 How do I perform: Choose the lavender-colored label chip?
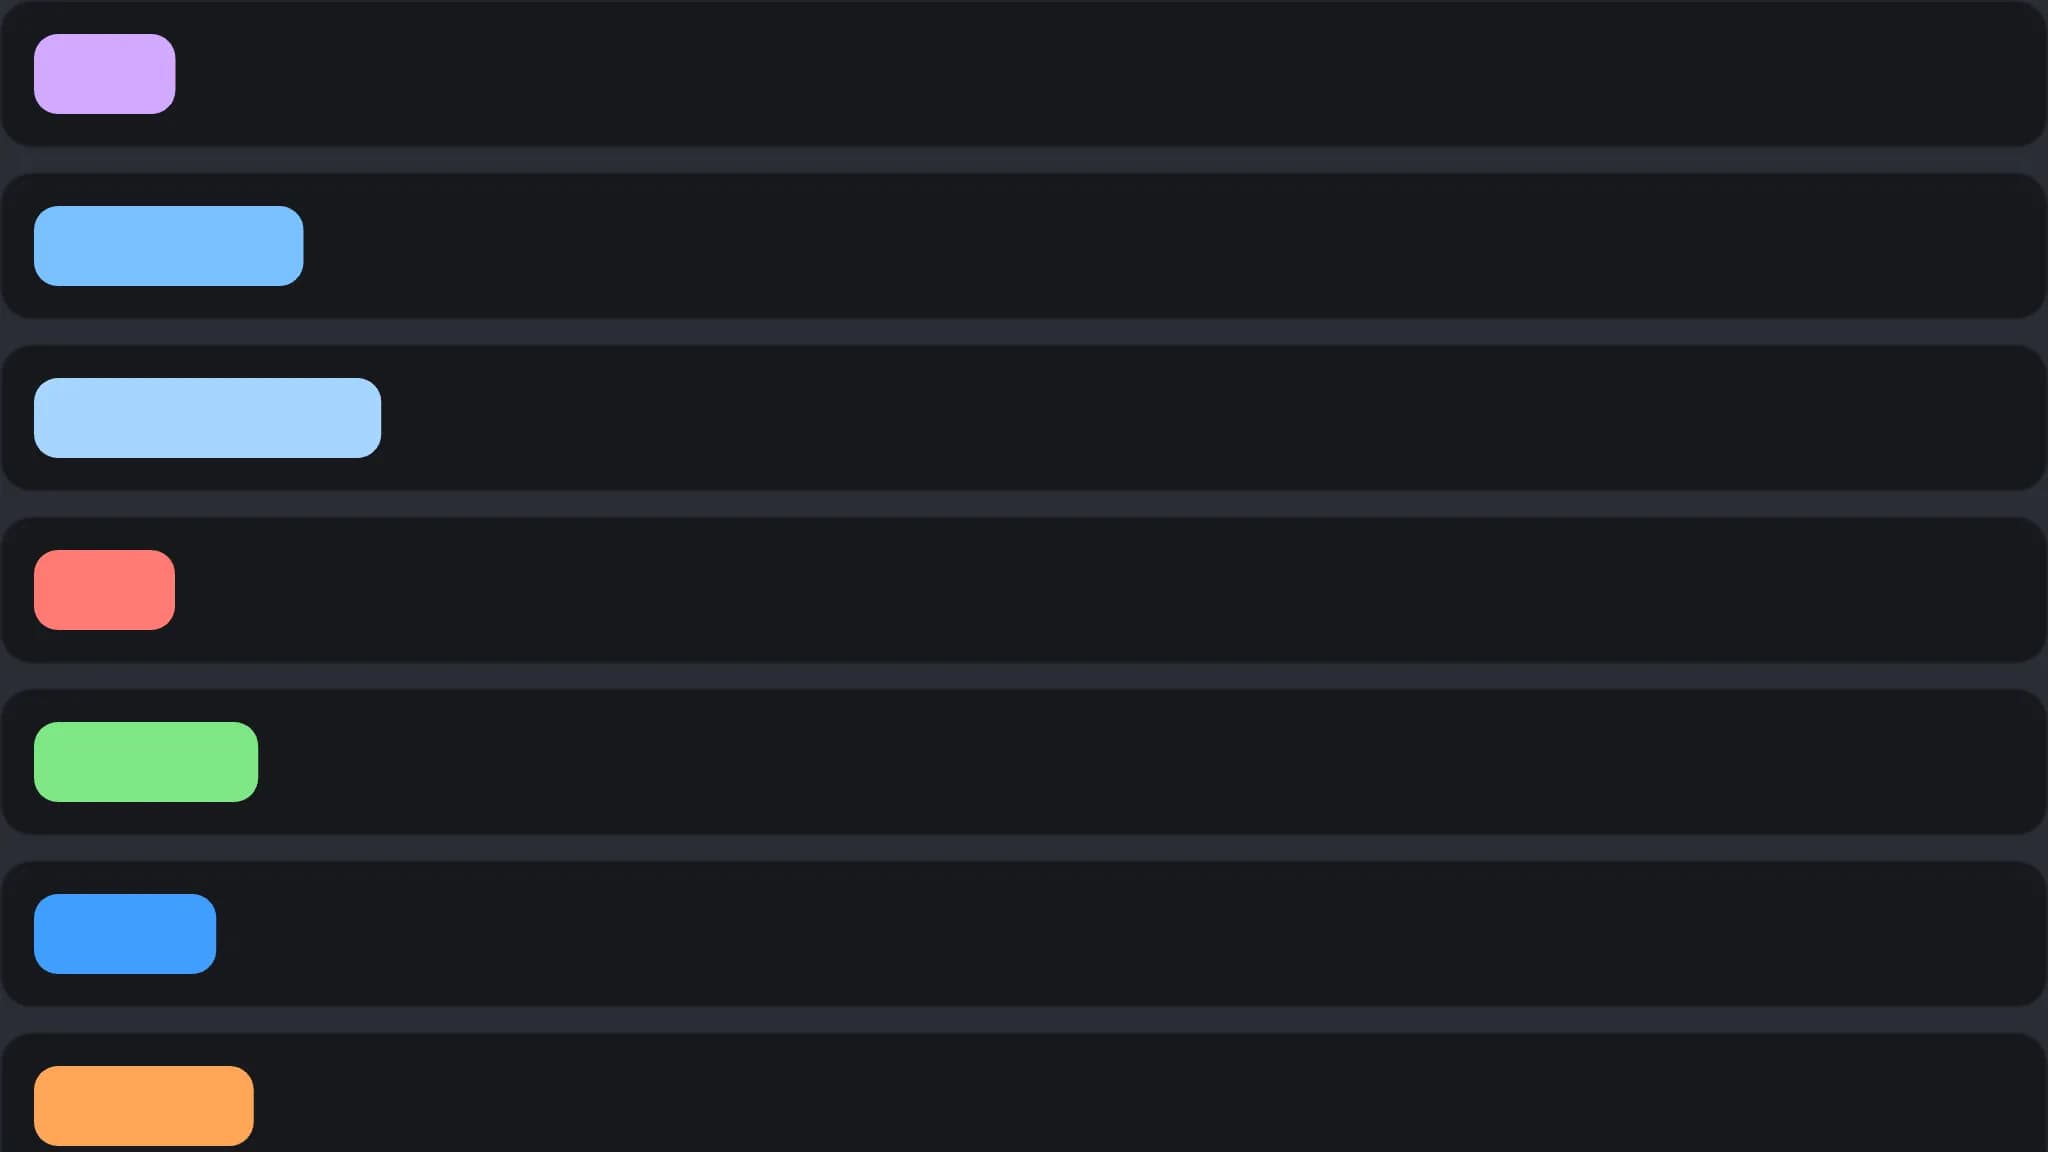105,74
